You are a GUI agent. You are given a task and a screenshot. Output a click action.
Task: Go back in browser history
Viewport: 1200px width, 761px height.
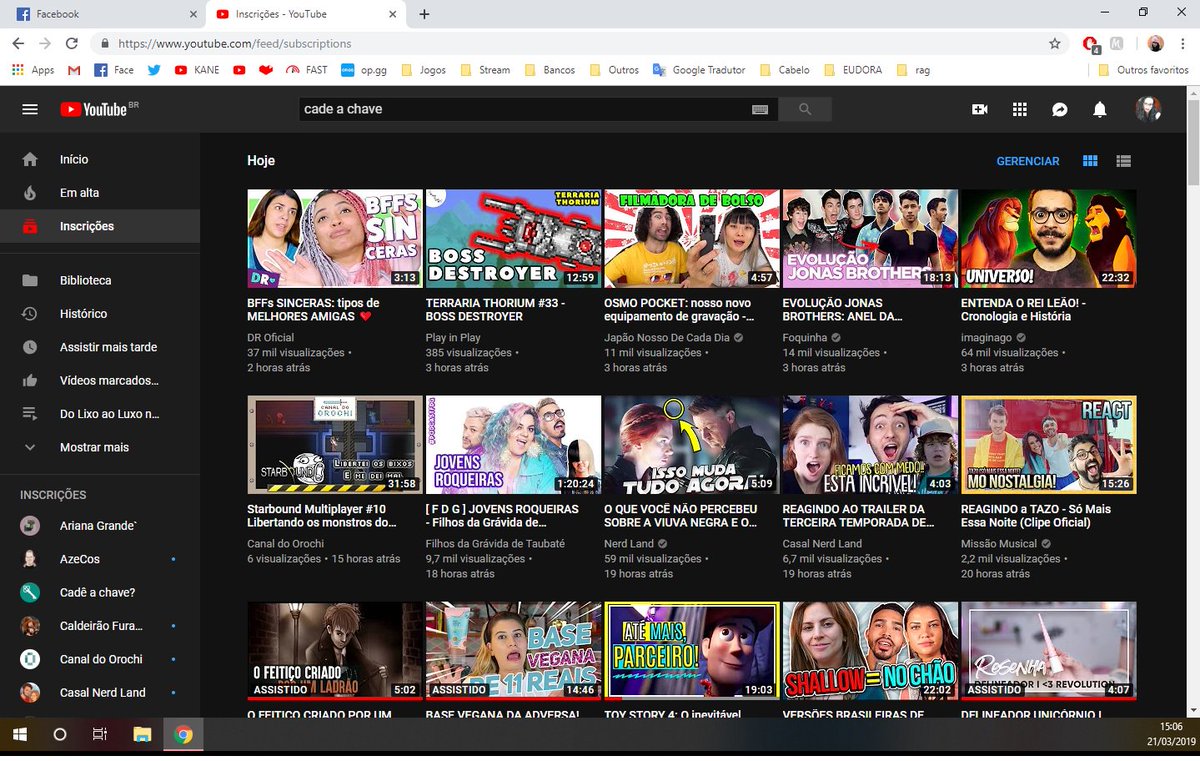click(18, 44)
